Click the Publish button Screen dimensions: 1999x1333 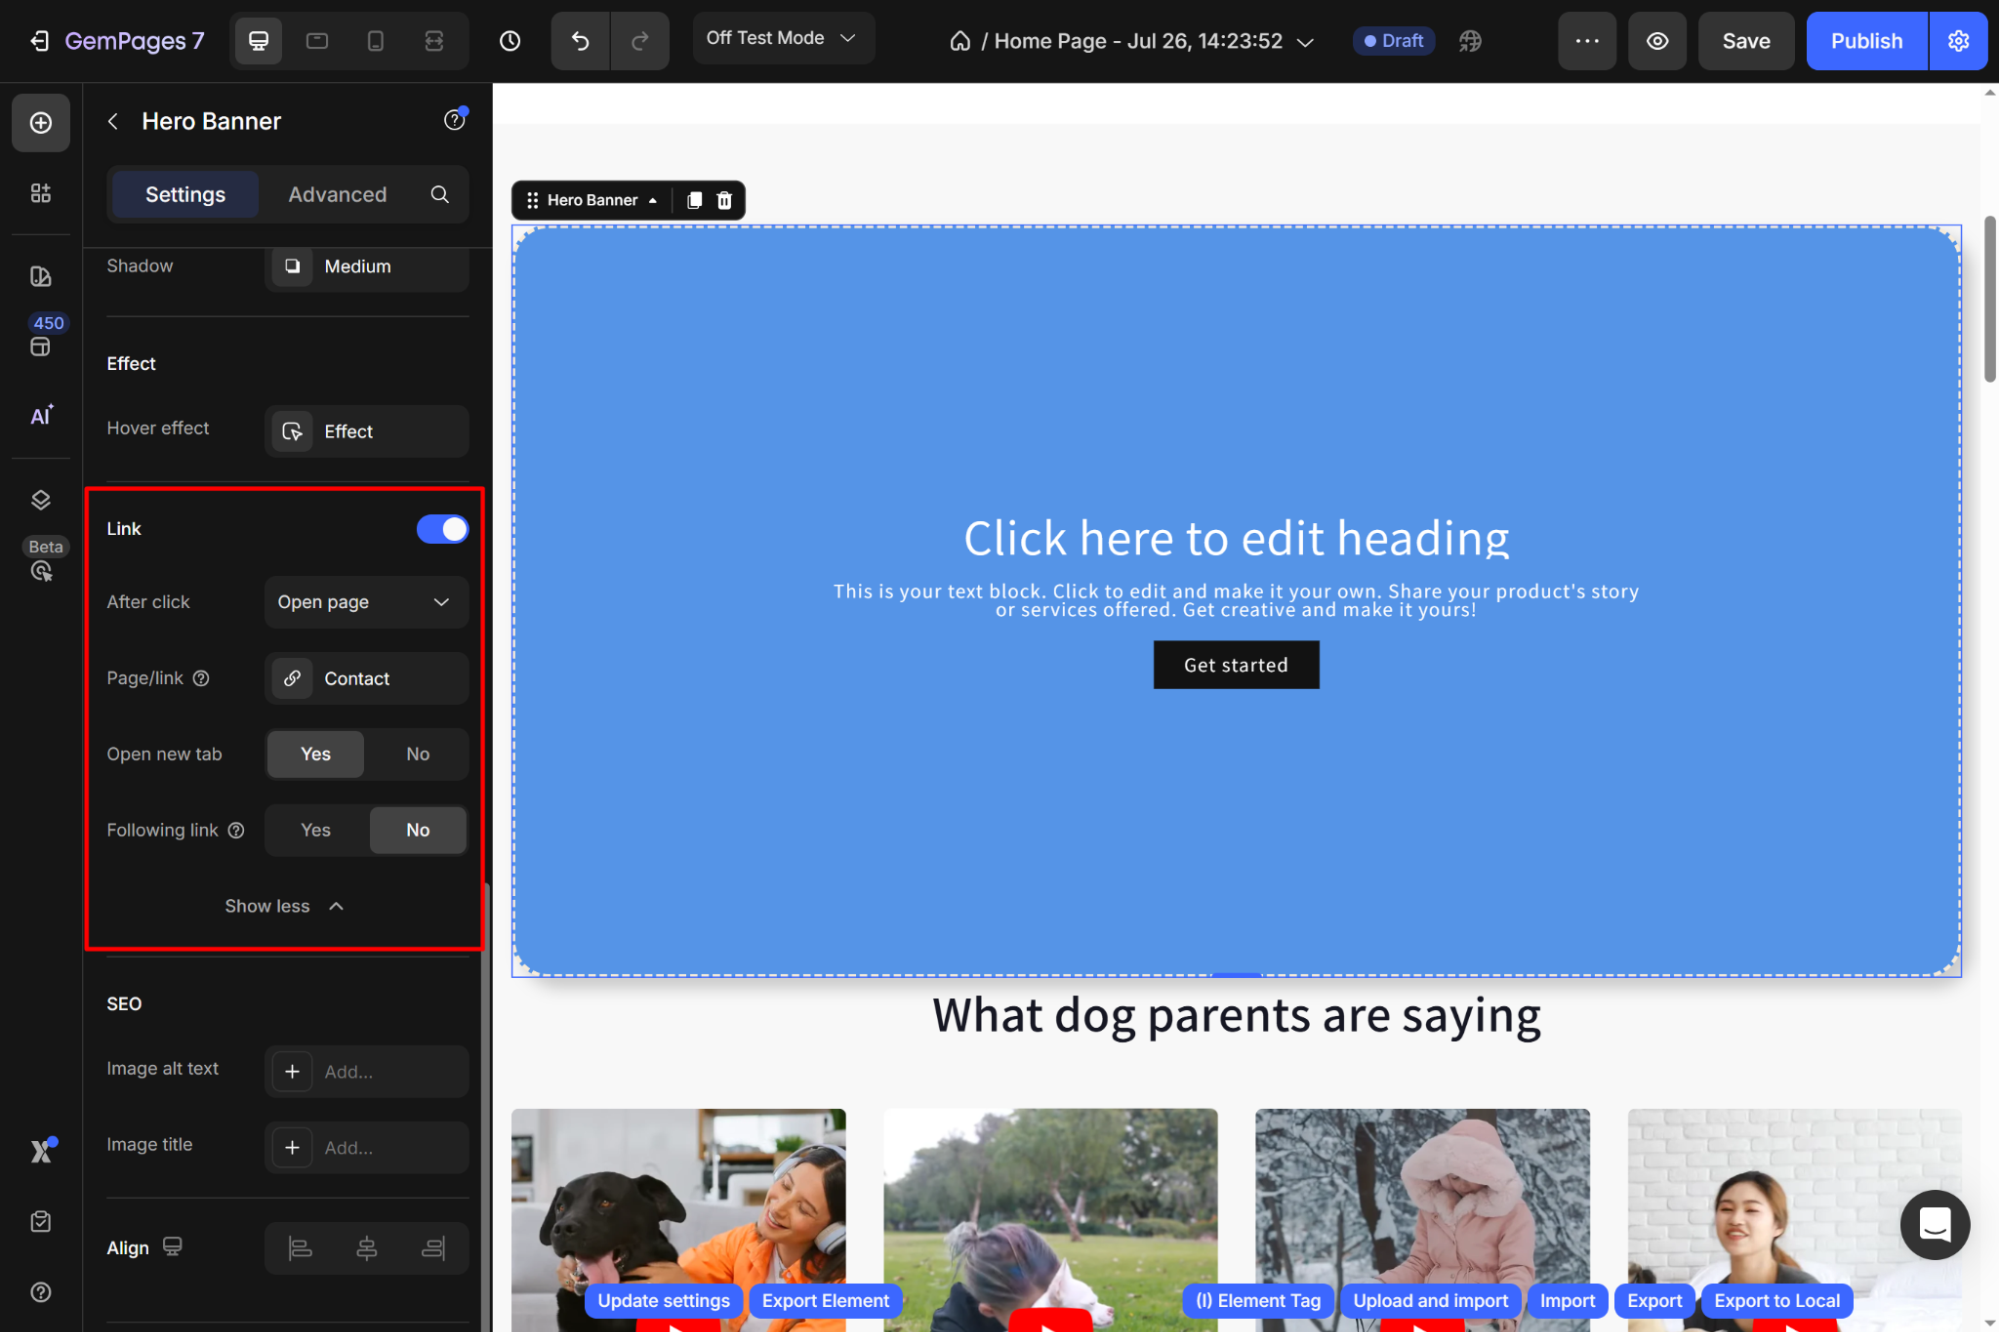tap(1866, 41)
